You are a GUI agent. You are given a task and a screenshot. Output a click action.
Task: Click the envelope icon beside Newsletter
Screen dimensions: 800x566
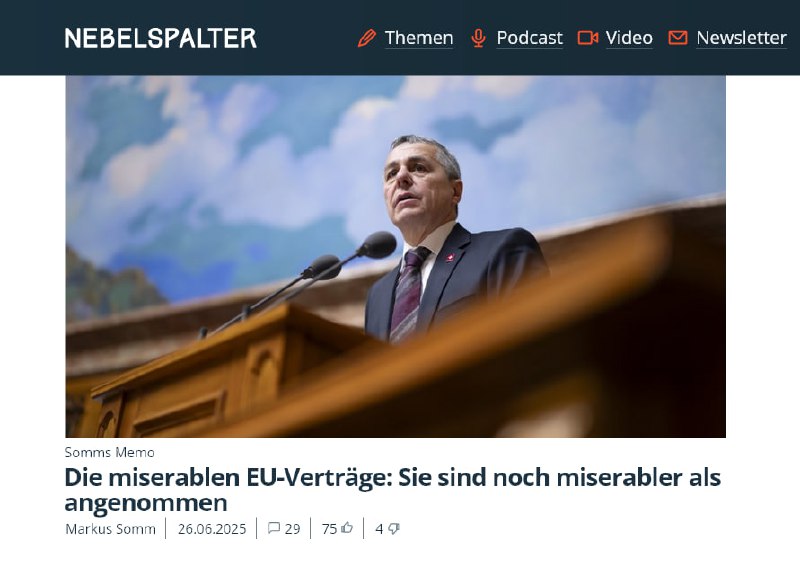coord(678,38)
